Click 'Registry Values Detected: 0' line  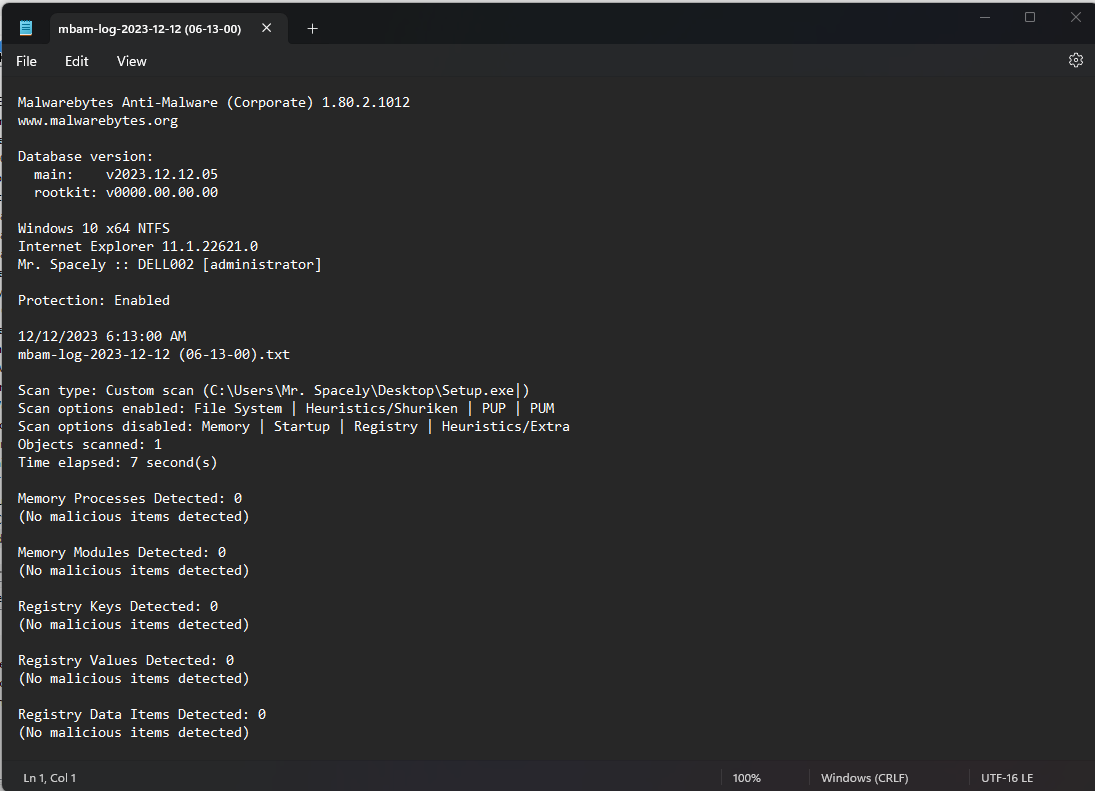tap(126, 660)
